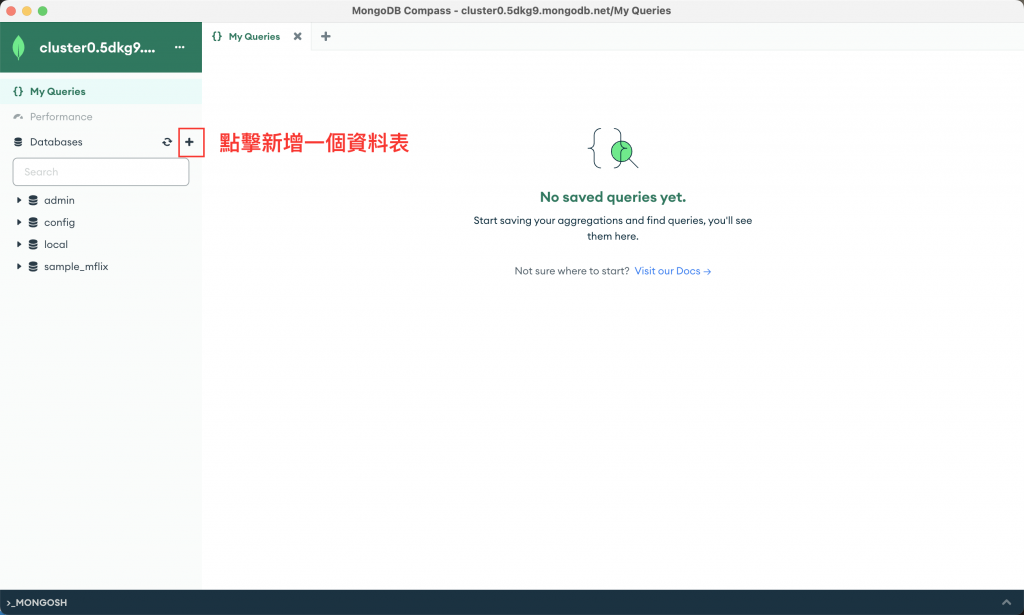Click the local database icon
The image size is (1024, 615).
coord(33,244)
